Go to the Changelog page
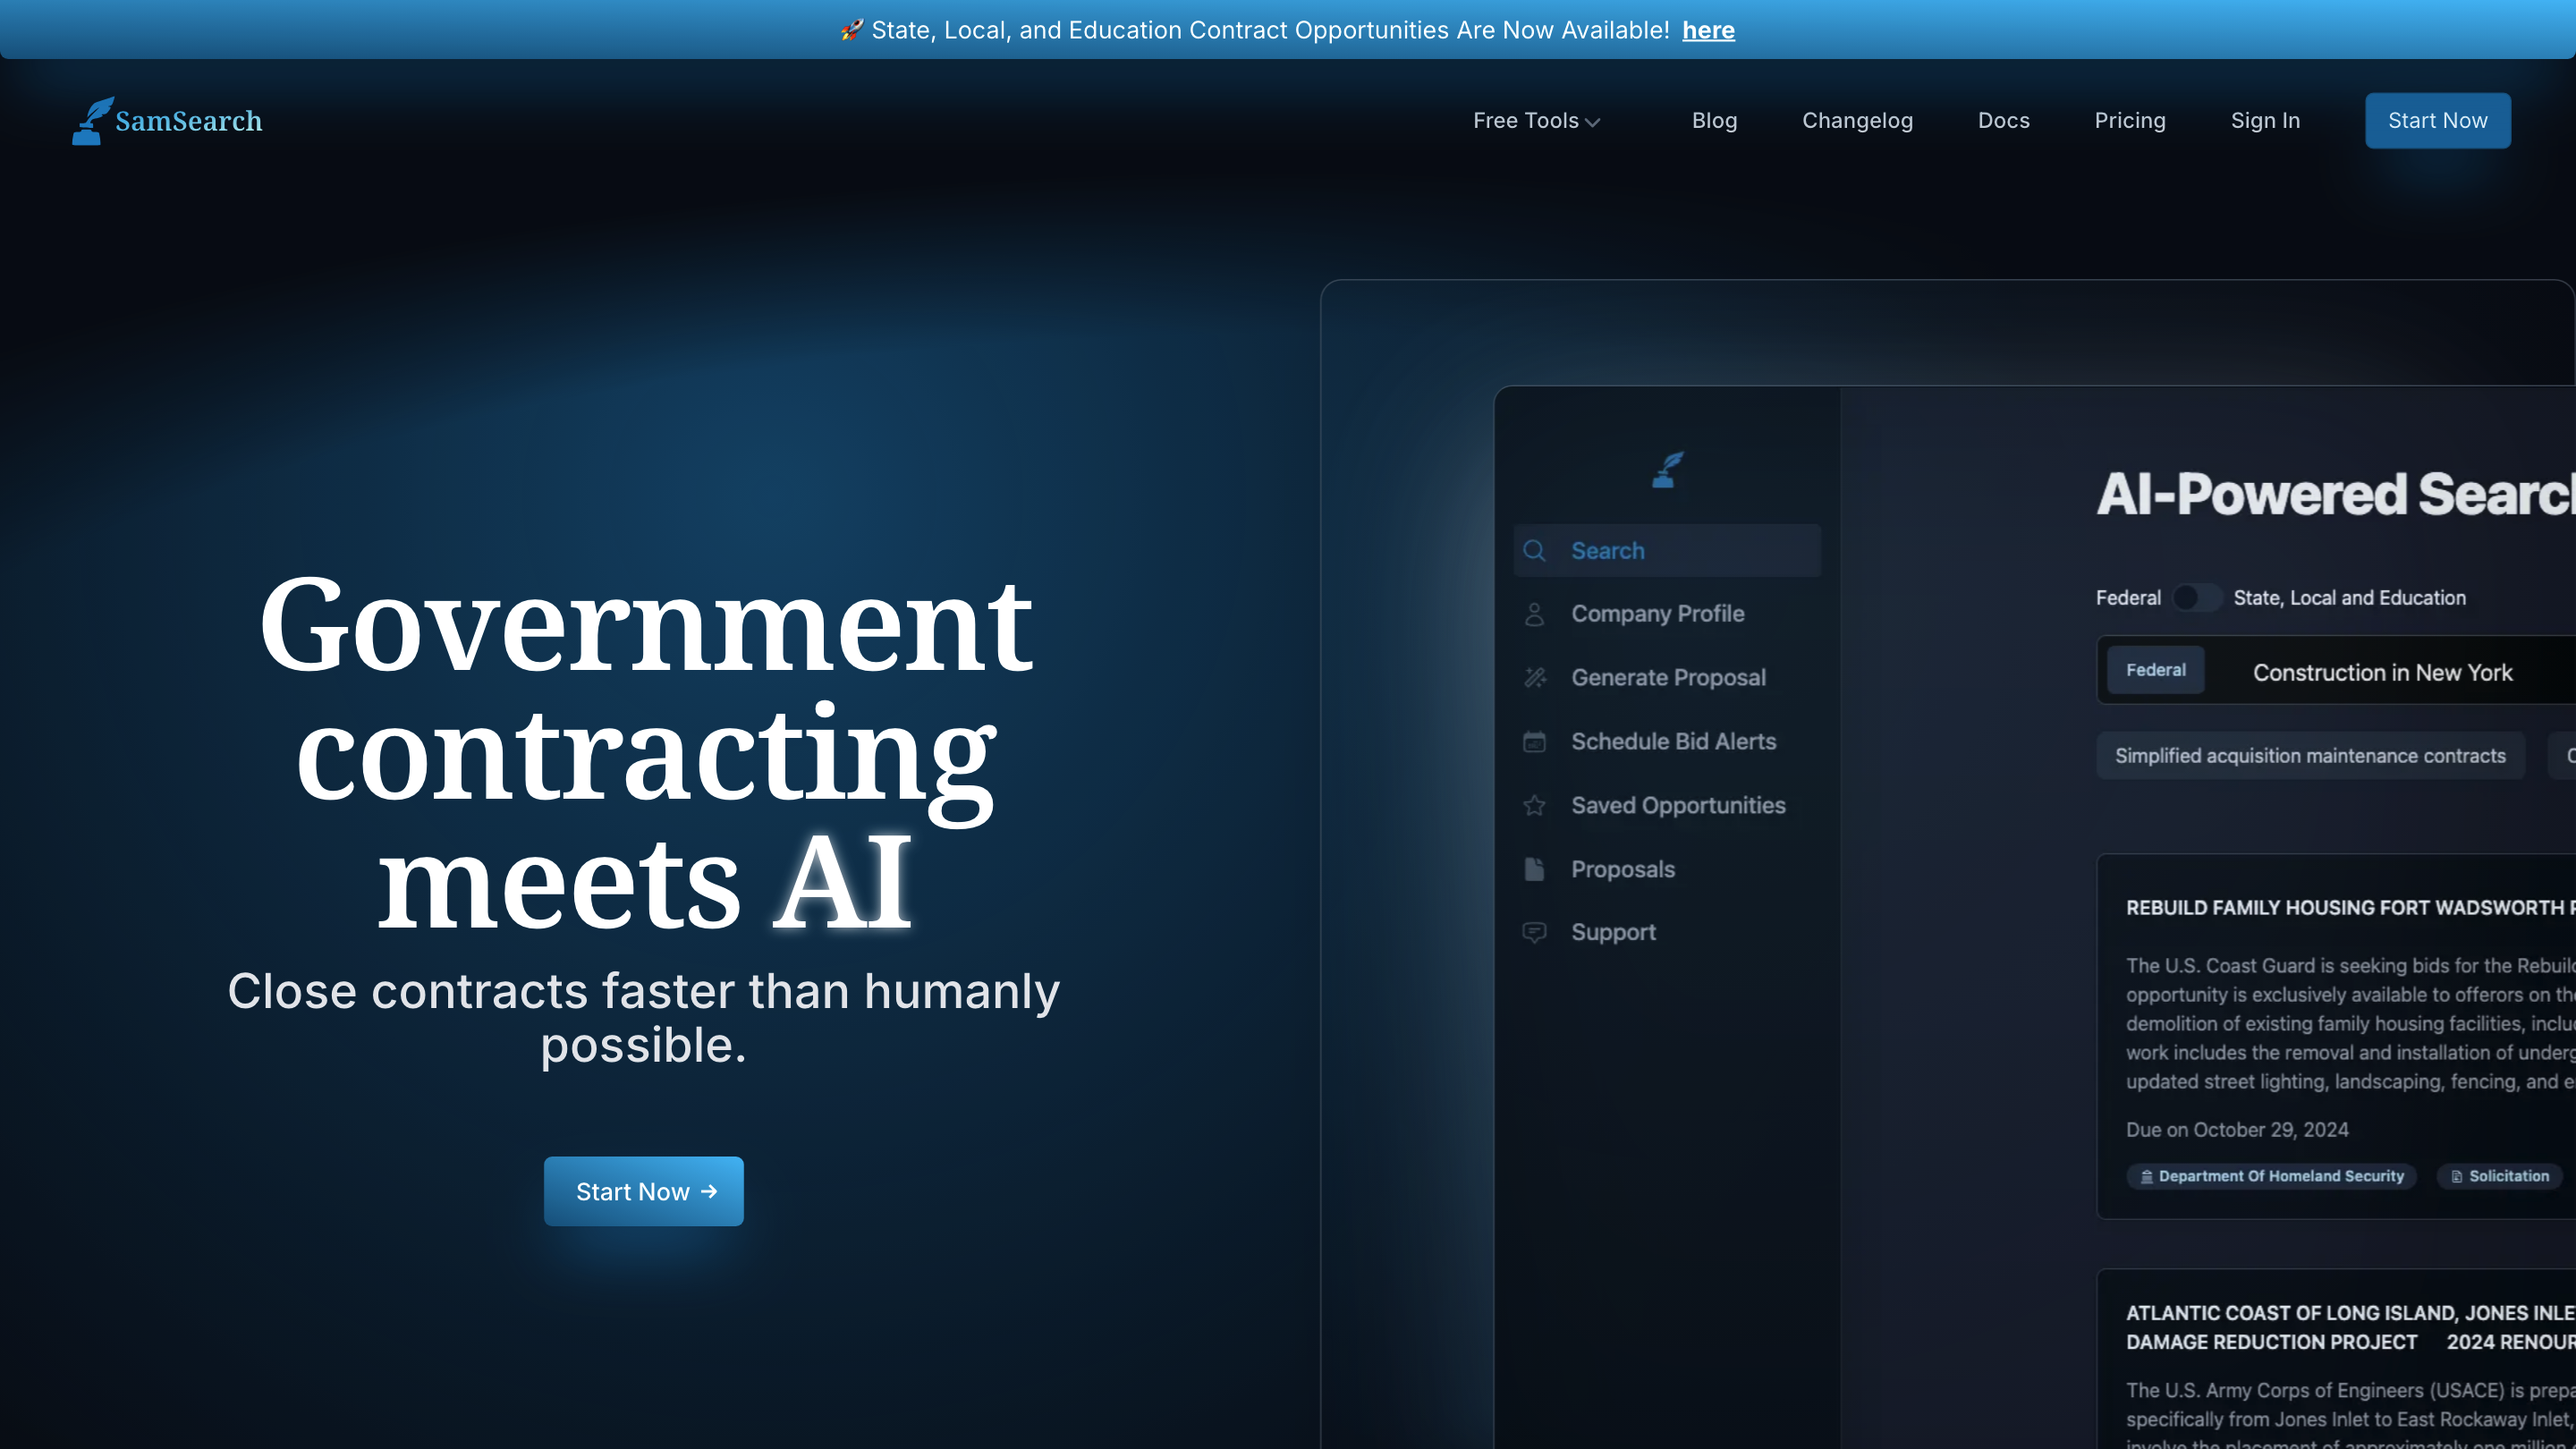The height and width of the screenshot is (1449, 2576). pyautogui.click(x=1857, y=121)
